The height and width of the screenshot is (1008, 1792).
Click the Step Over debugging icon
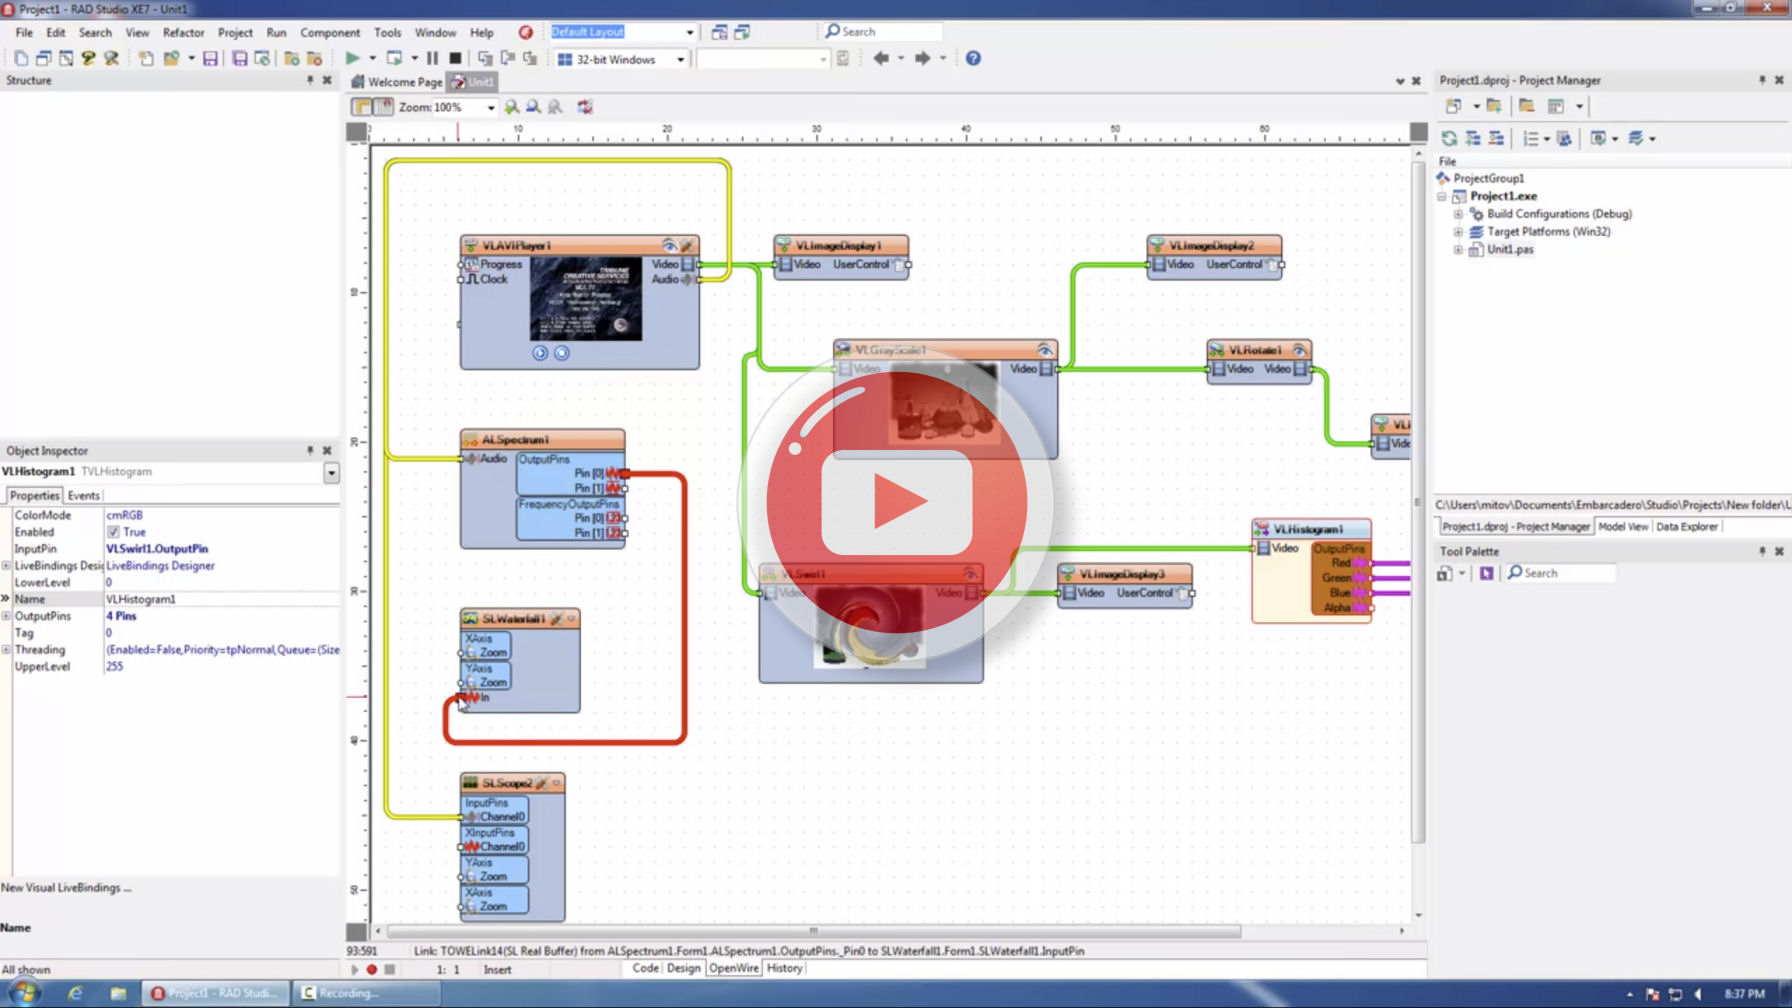pyautogui.click(x=484, y=58)
